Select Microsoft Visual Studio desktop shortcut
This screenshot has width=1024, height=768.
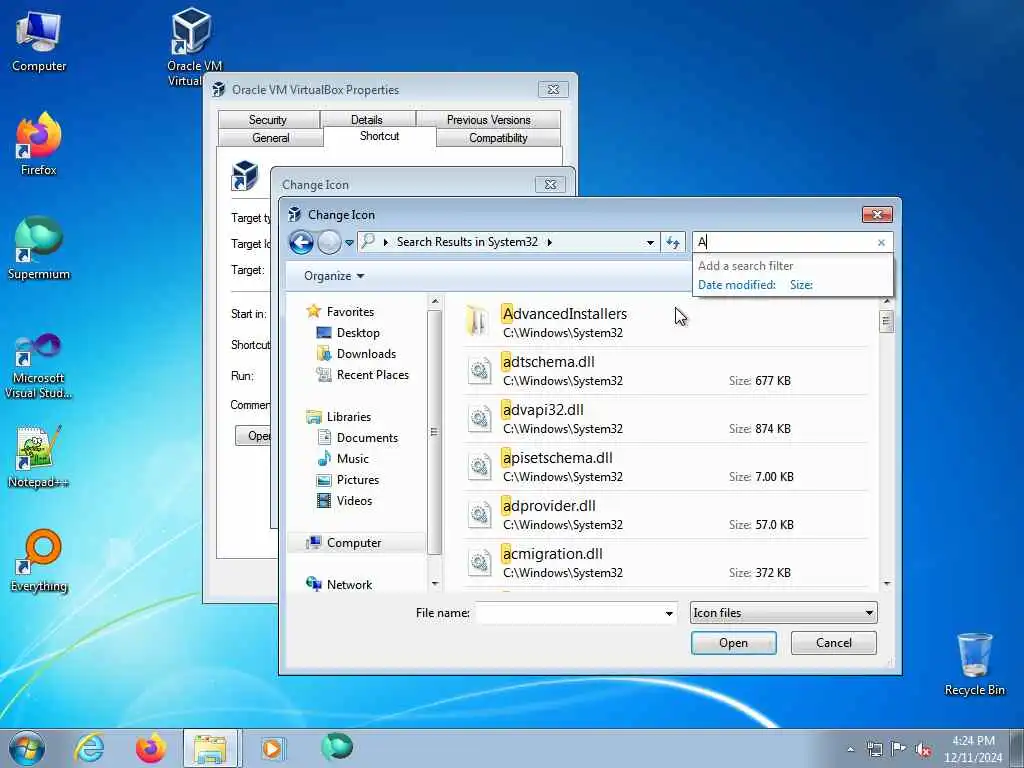point(39,366)
